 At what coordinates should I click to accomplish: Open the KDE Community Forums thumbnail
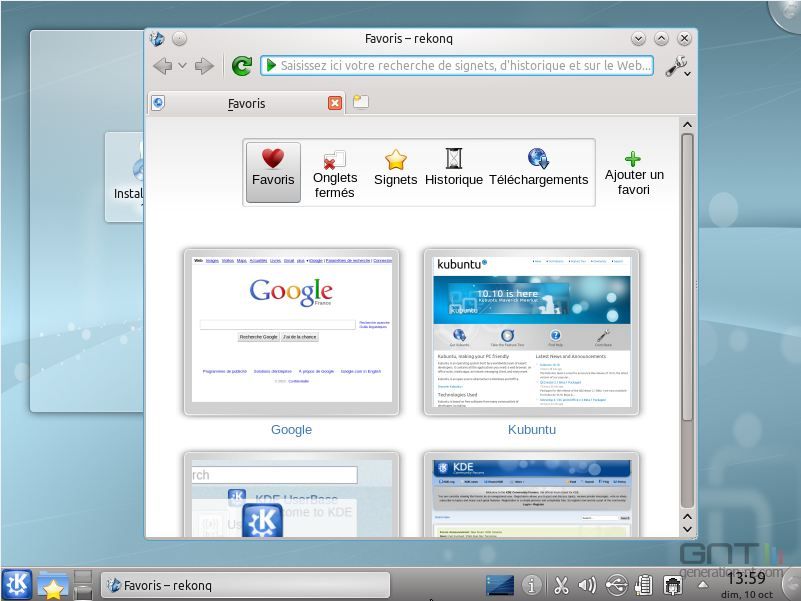click(x=531, y=495)
